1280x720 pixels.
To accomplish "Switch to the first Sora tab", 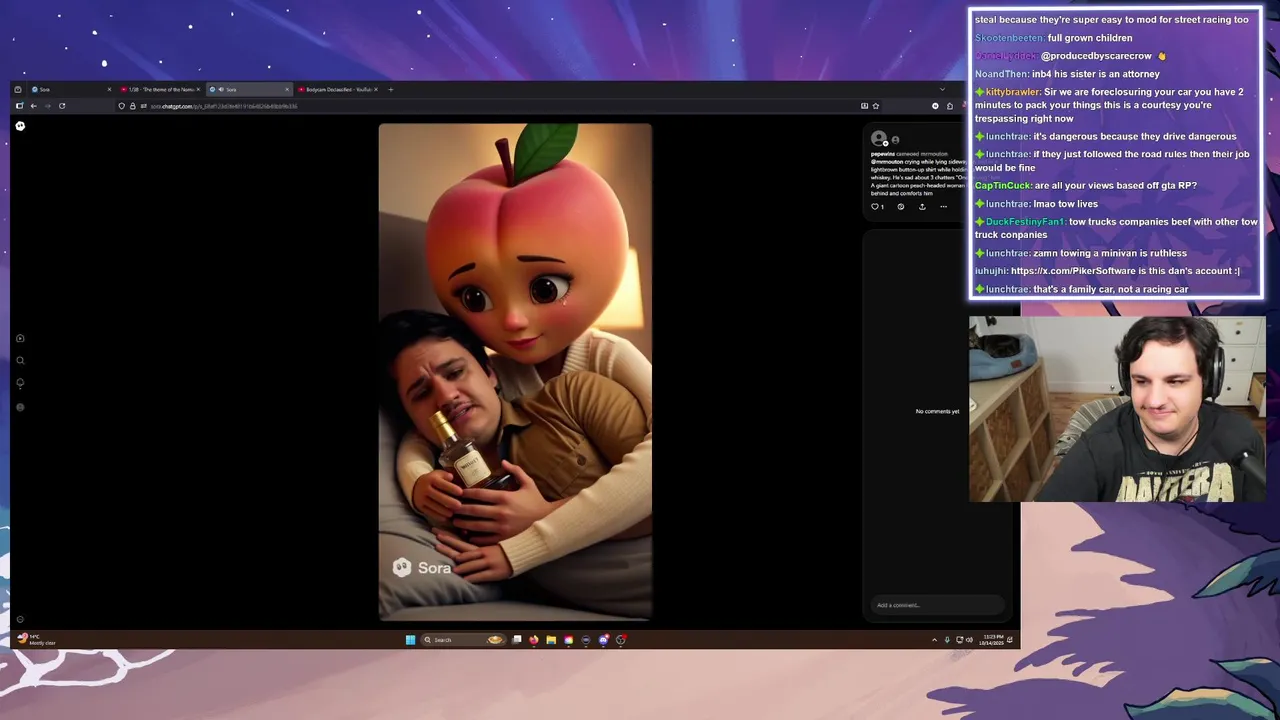I will (69, 90).
